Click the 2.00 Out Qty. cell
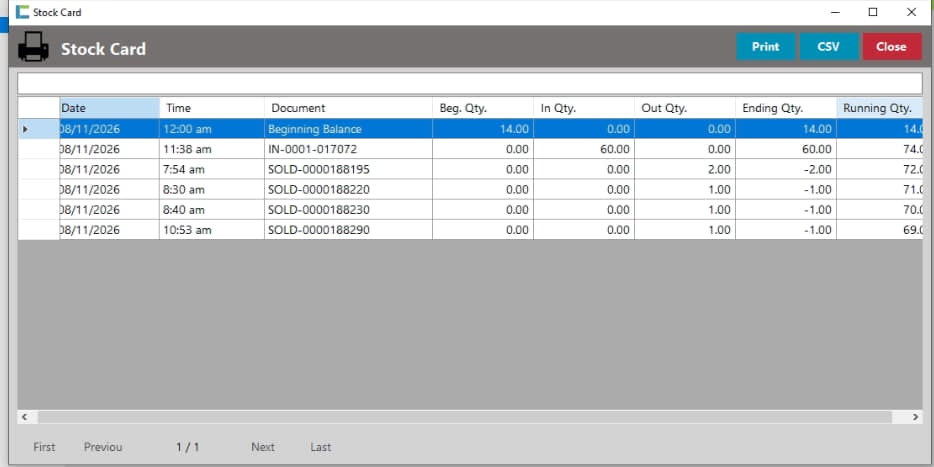 [x=685, y=169]
